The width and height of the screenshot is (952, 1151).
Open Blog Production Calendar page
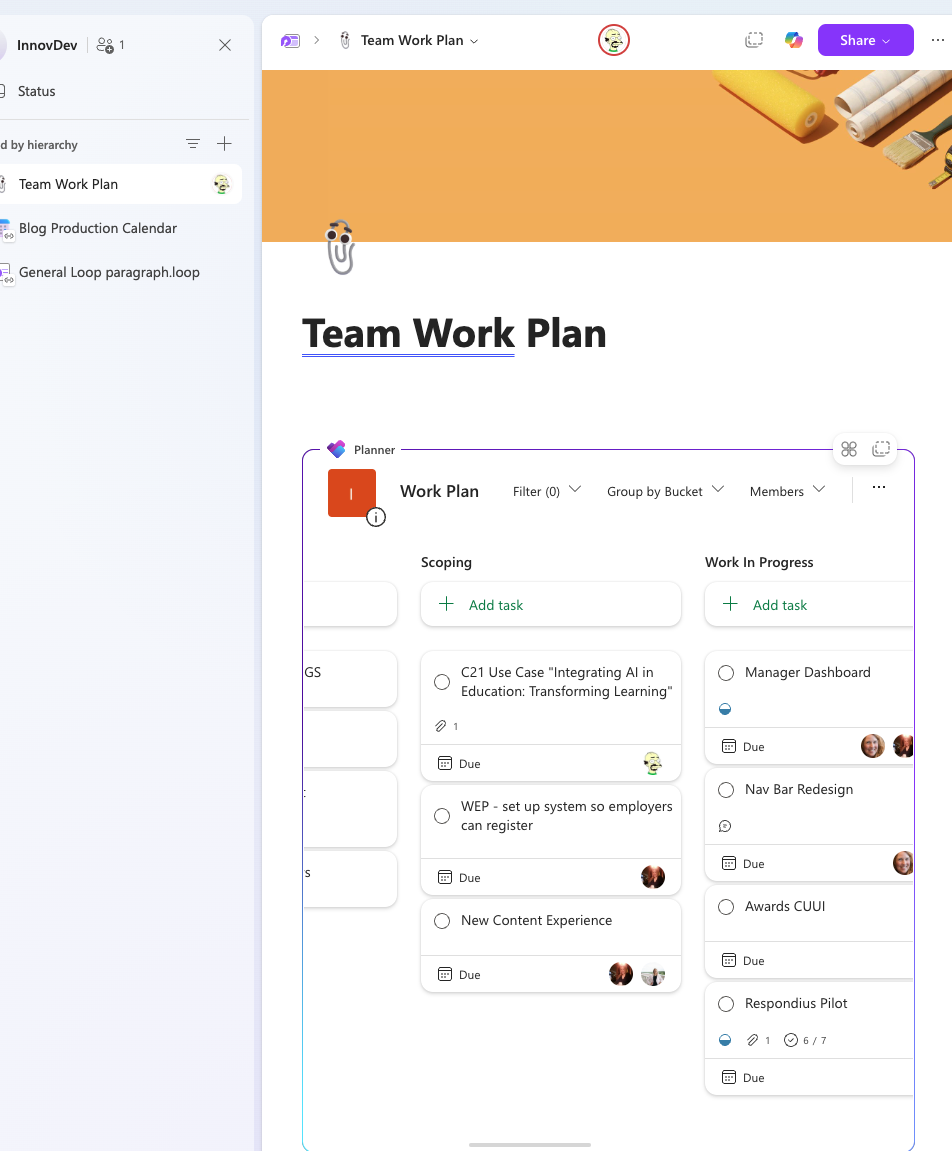tap(98, 228)
